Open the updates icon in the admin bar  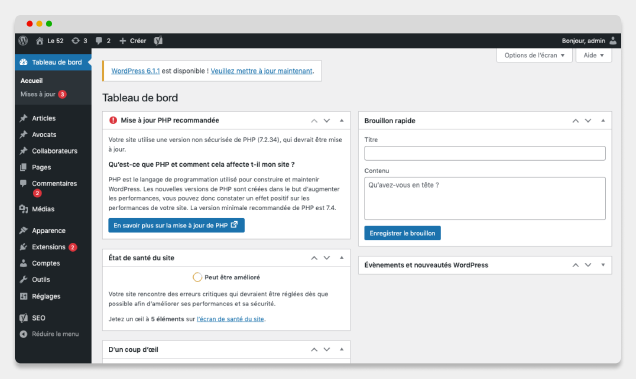click(x=79, y=41)
